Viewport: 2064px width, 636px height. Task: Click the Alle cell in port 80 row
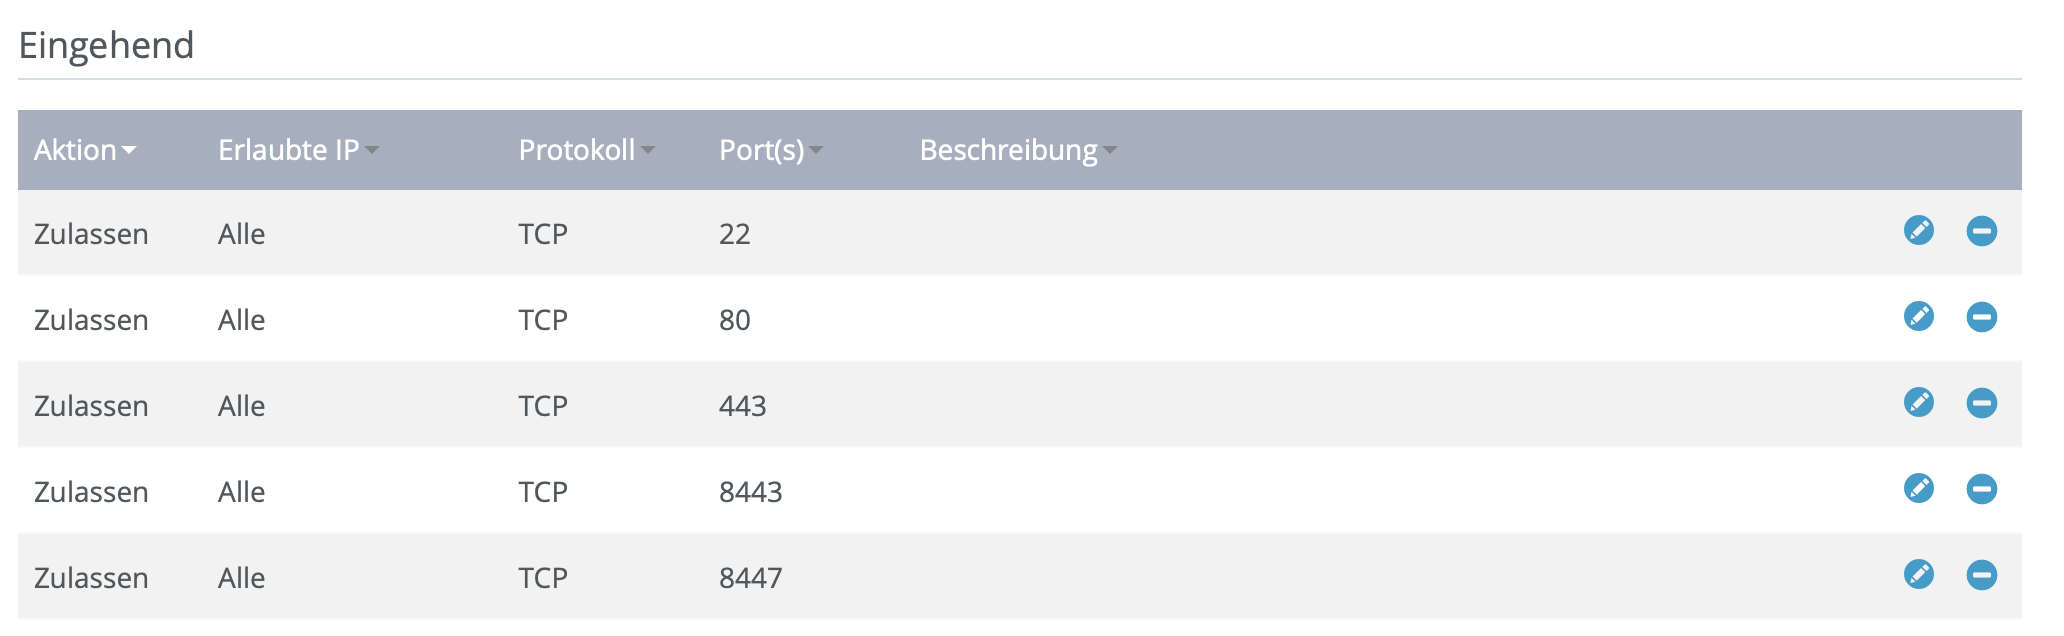point(241,320)
